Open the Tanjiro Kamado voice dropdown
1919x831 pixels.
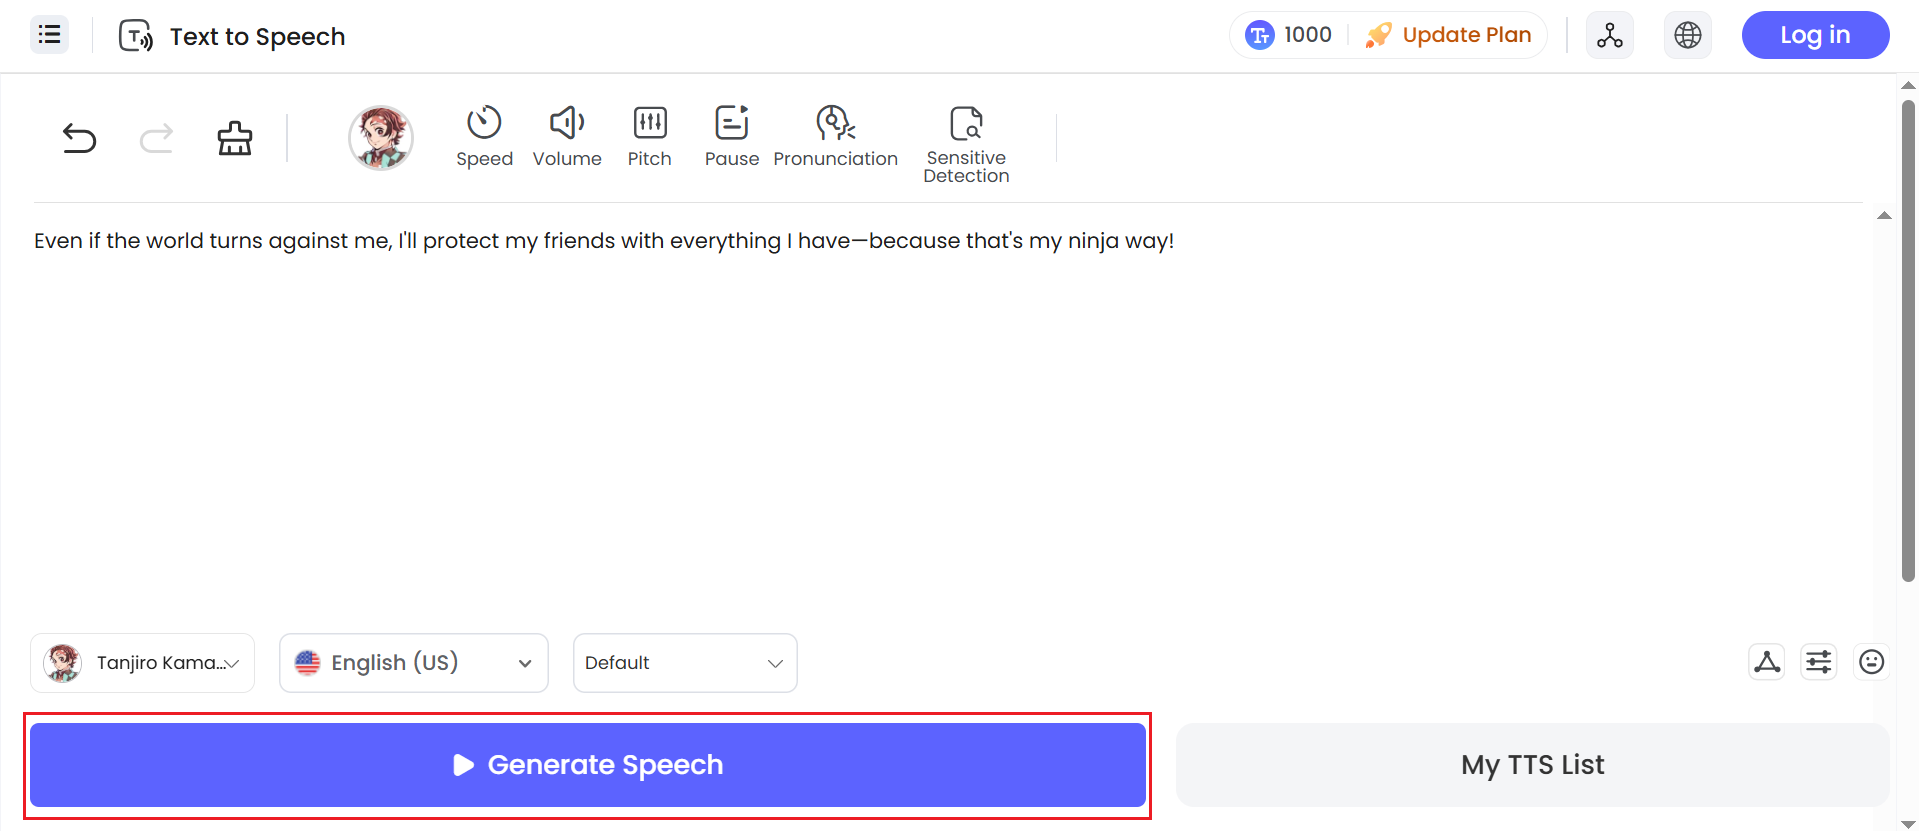(143, 663)
